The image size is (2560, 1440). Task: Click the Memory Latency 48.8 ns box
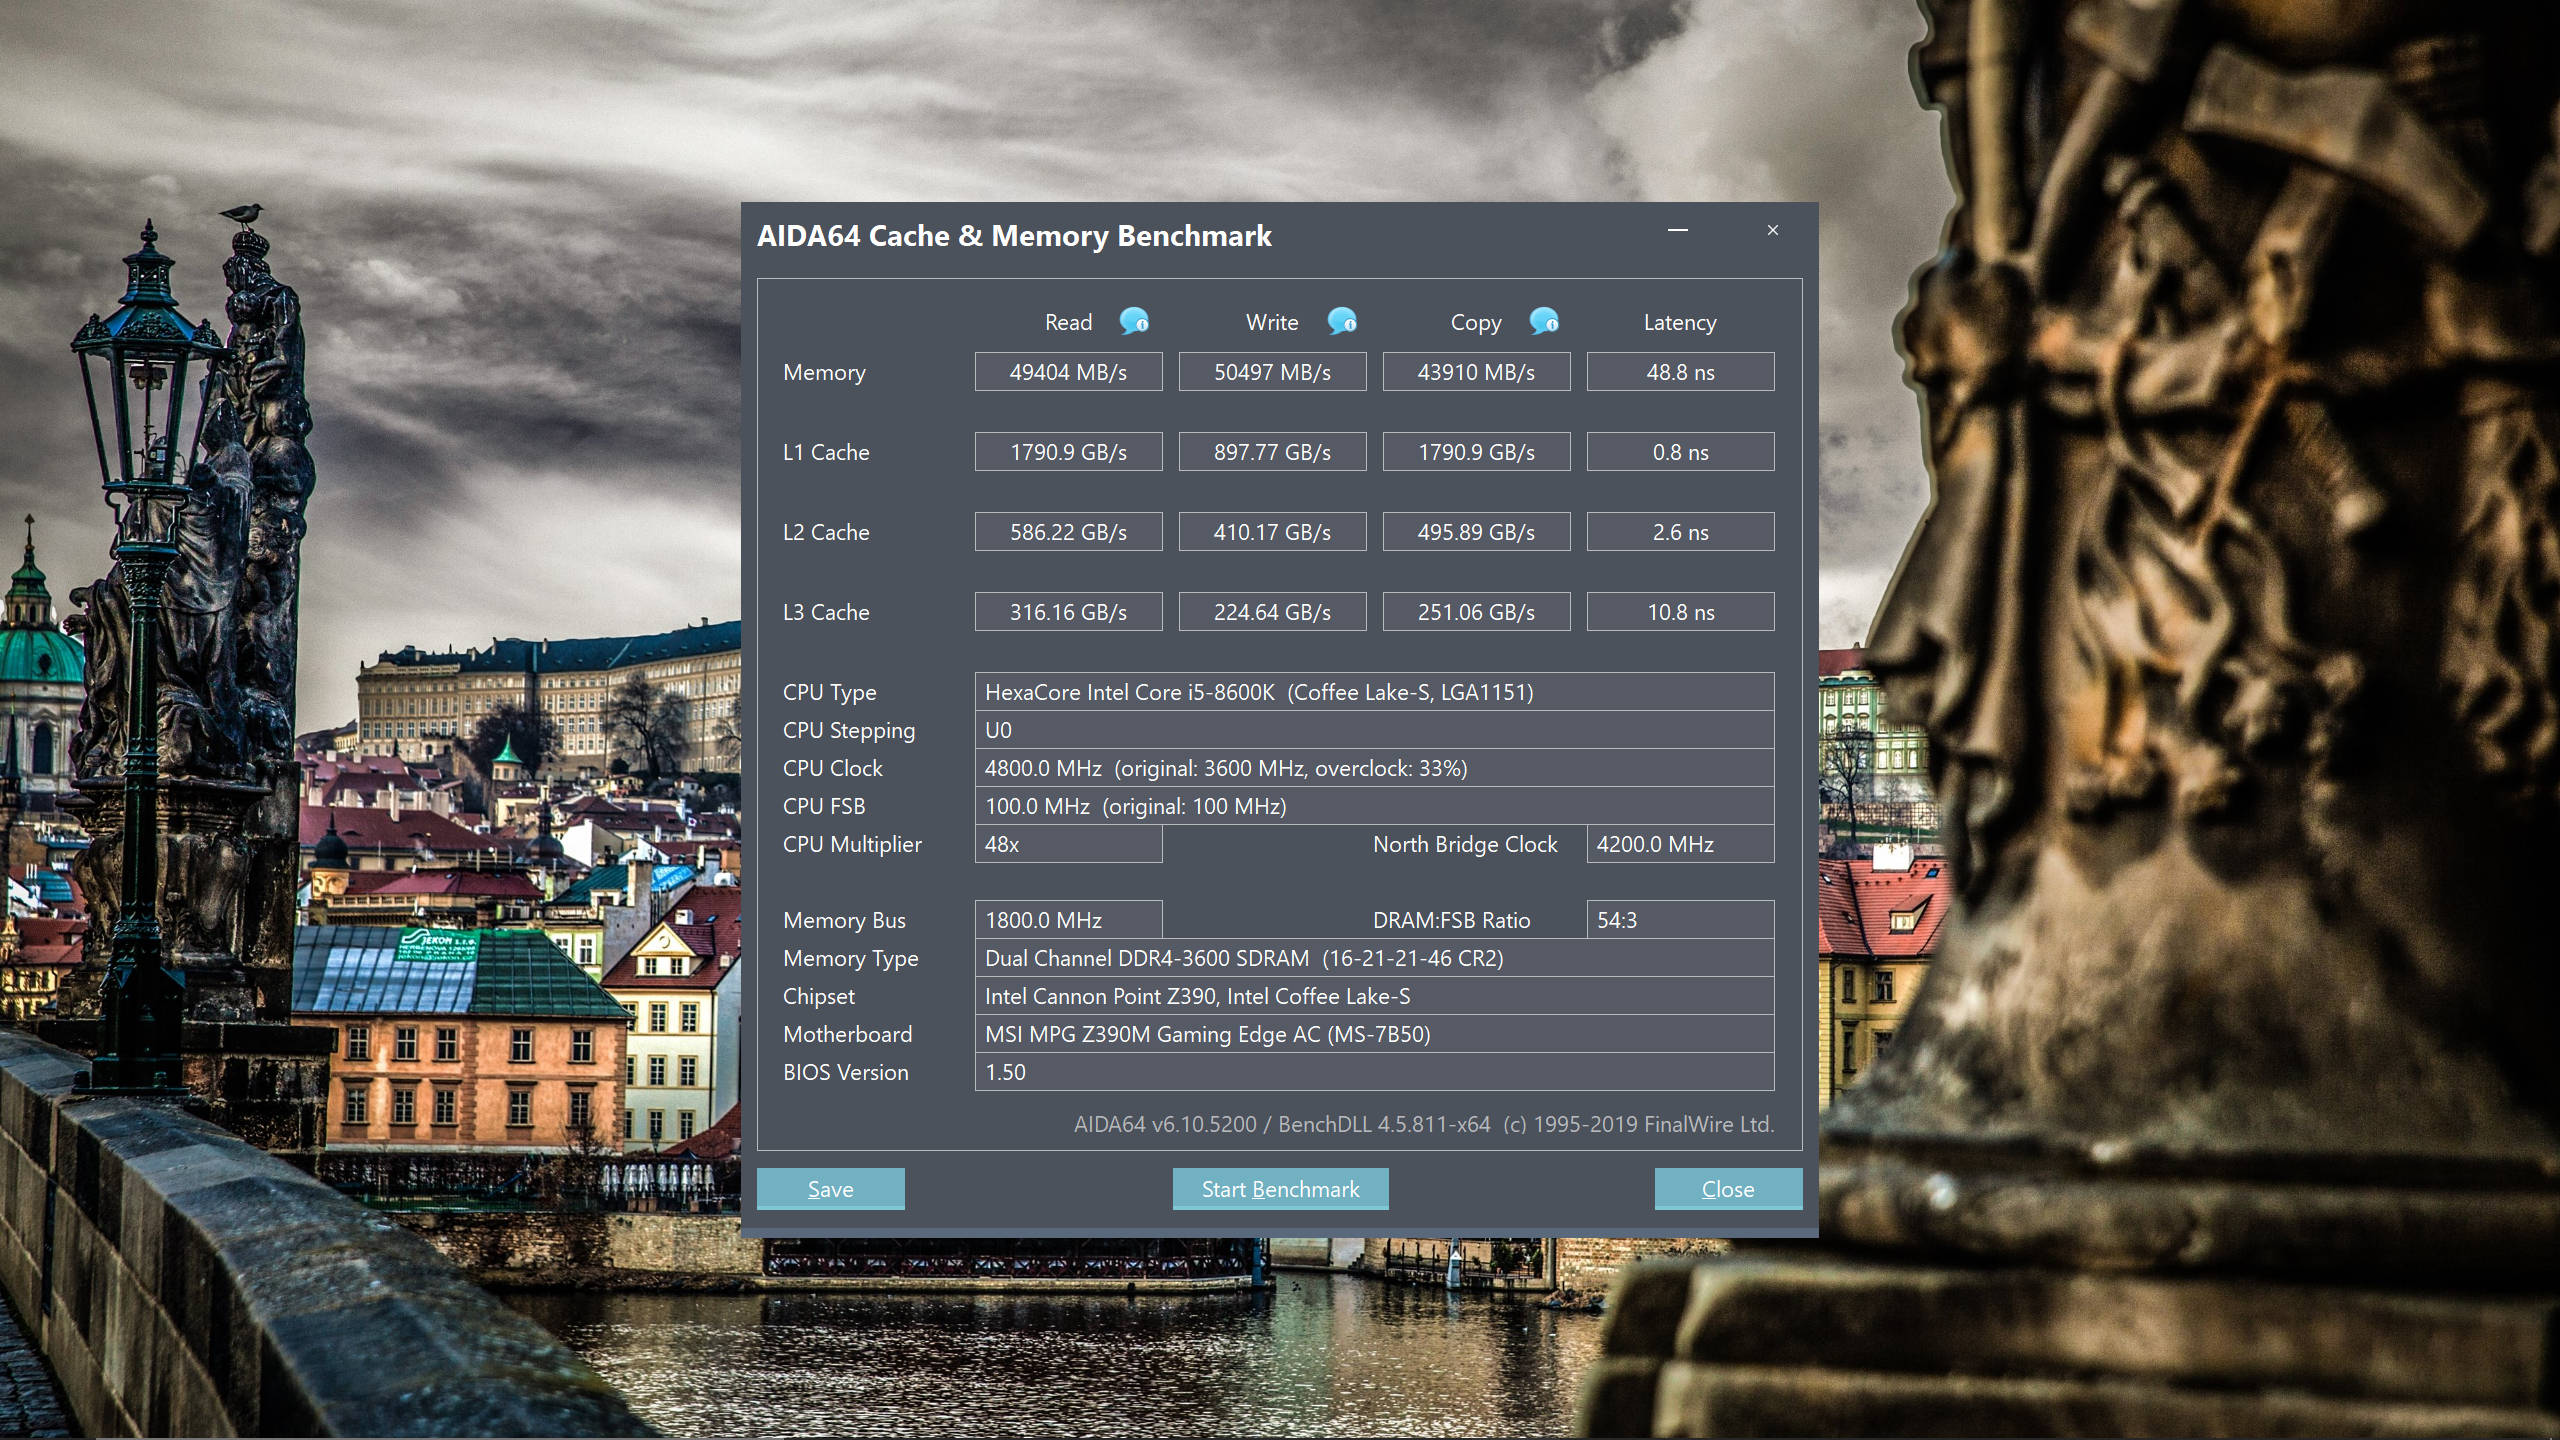pyautogui.click(x=1680, y=372)
